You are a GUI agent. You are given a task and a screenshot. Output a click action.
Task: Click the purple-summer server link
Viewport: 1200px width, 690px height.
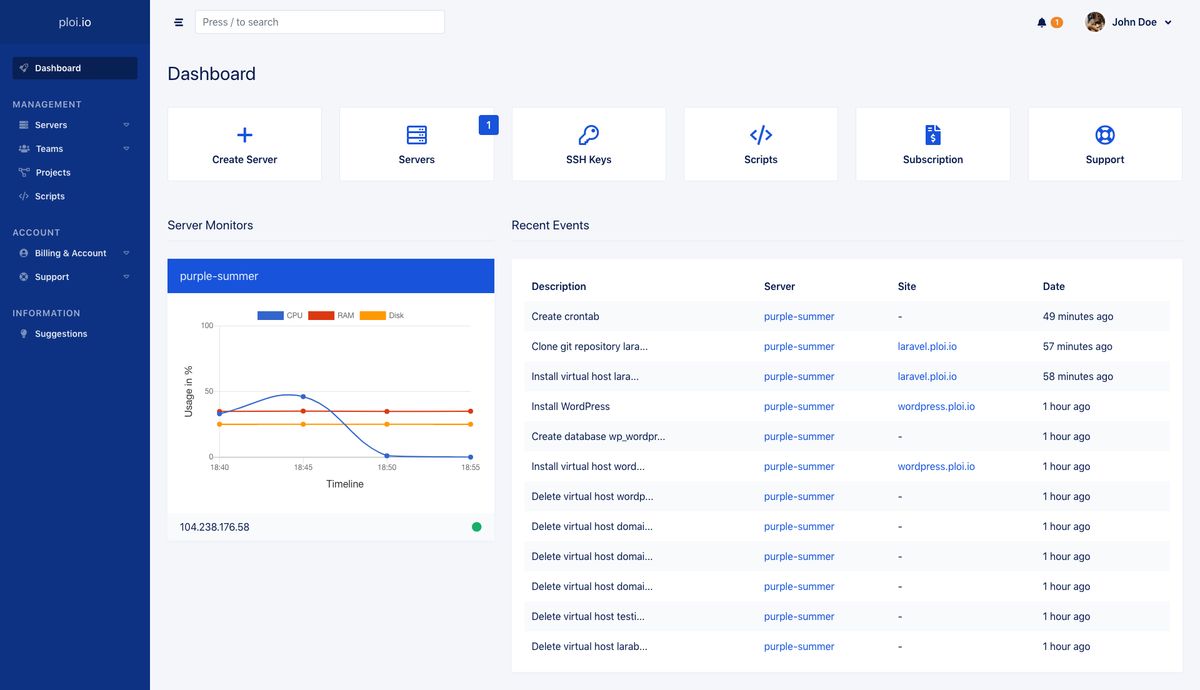point(798,316)
